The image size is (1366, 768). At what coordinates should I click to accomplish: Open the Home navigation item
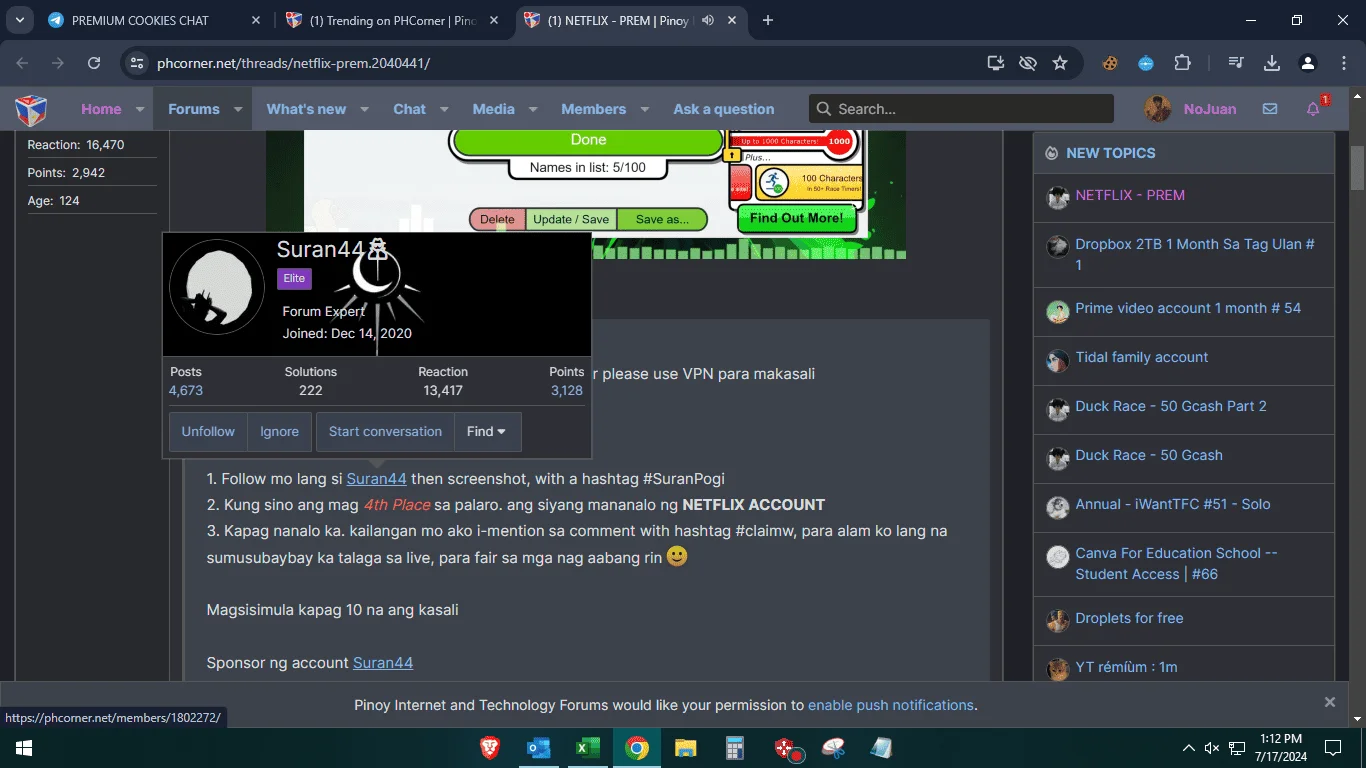pyautogui.click(x=101, y=109)
